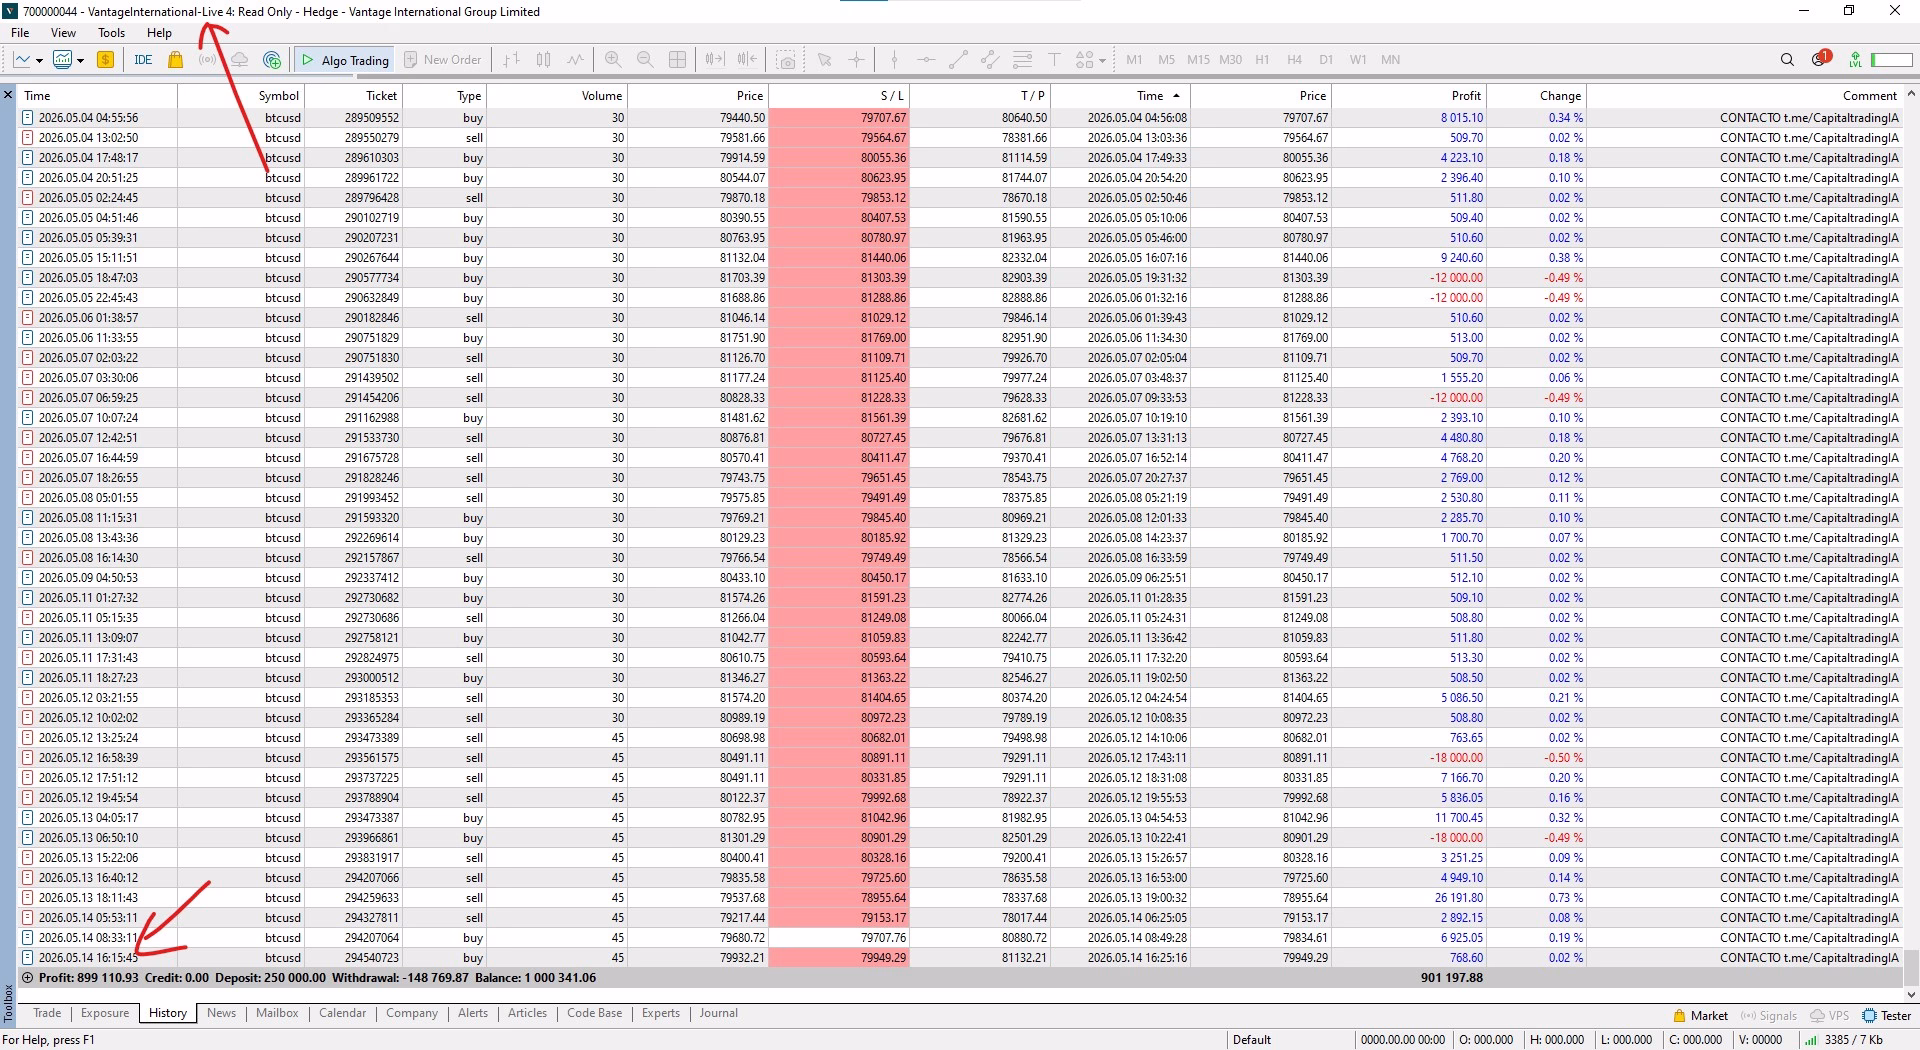
Task: Select the H1 timeframe
Action: pos(1262,60)
